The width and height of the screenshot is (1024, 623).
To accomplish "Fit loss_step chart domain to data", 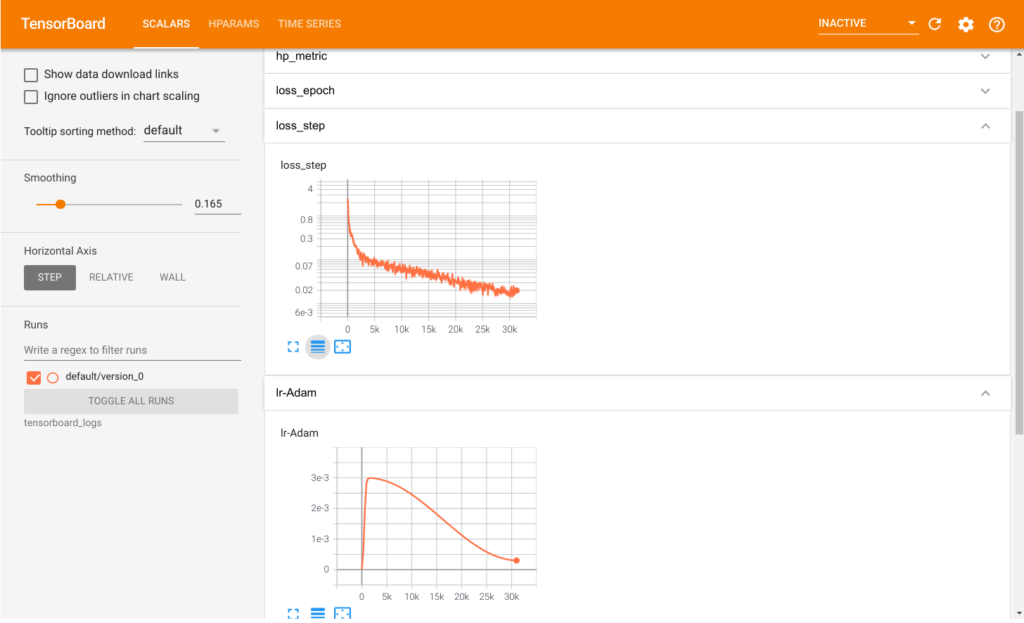I will point(344,346).
